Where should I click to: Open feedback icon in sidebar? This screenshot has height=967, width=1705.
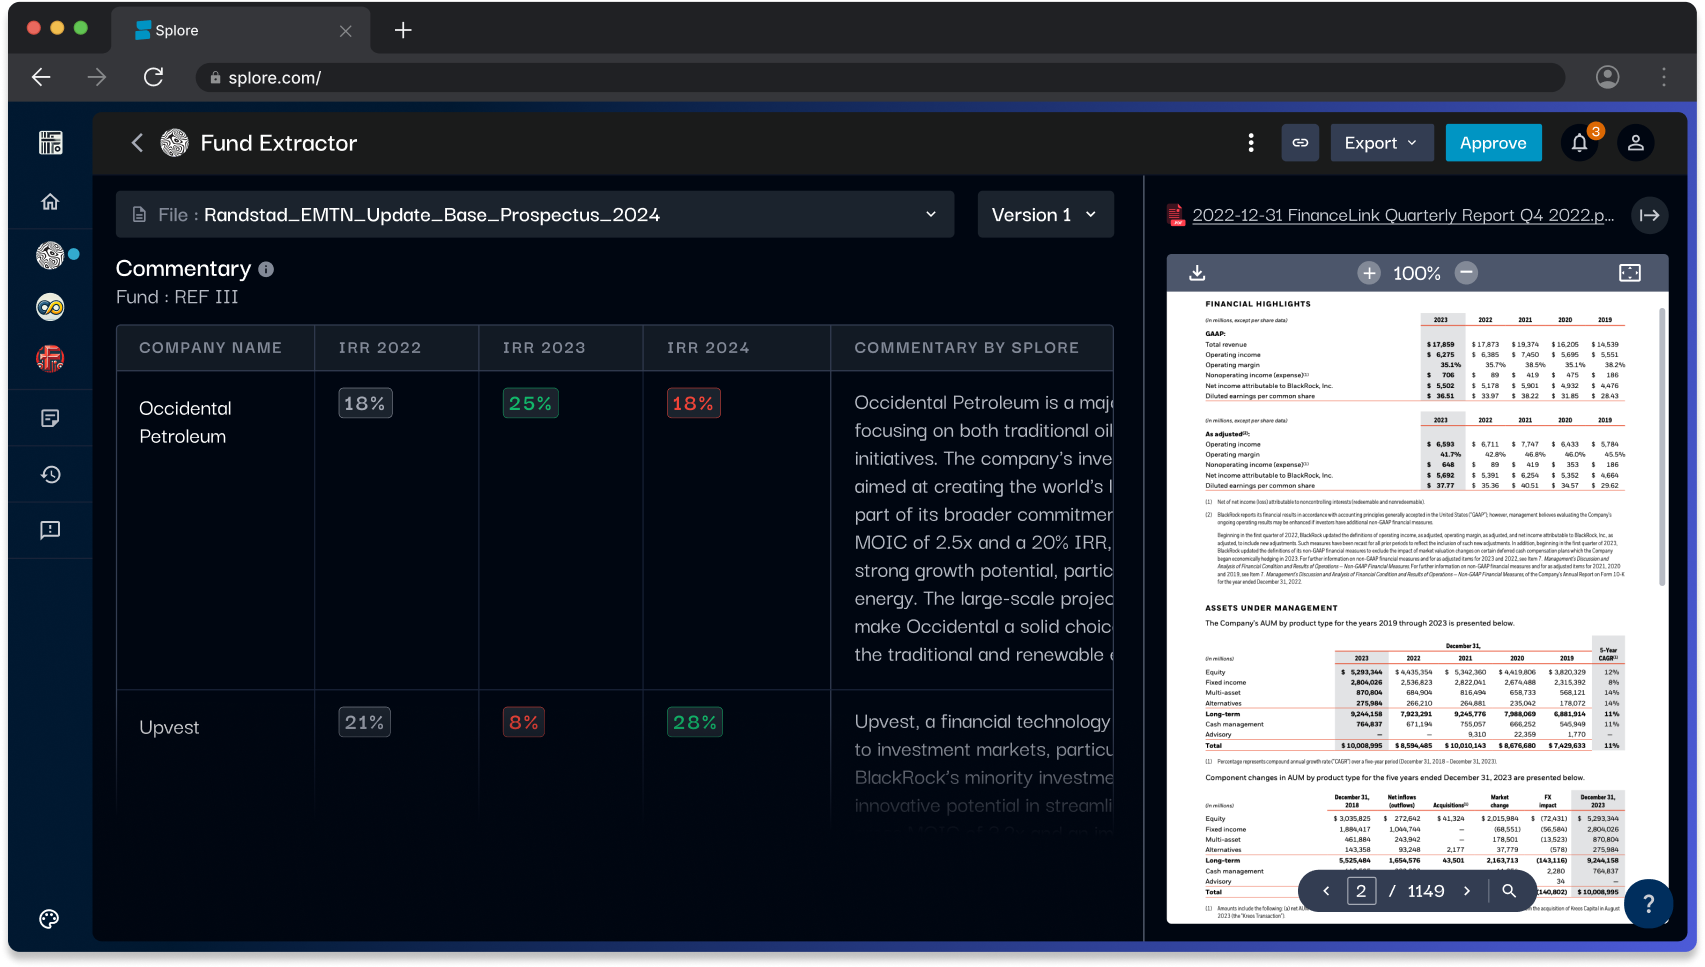tap(50, 530)
